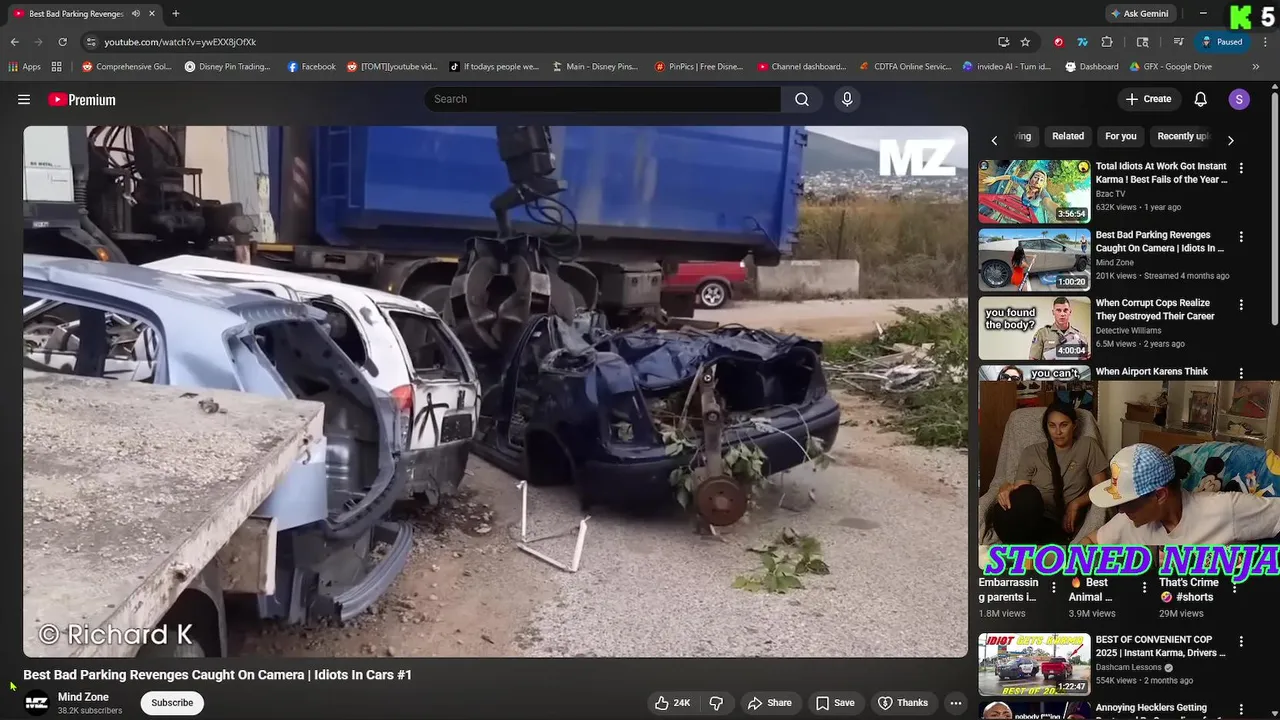Open the Total Idiots At Work thumbnail
This screenshot has width=1280, height=720.
(x=1034, y=191)
